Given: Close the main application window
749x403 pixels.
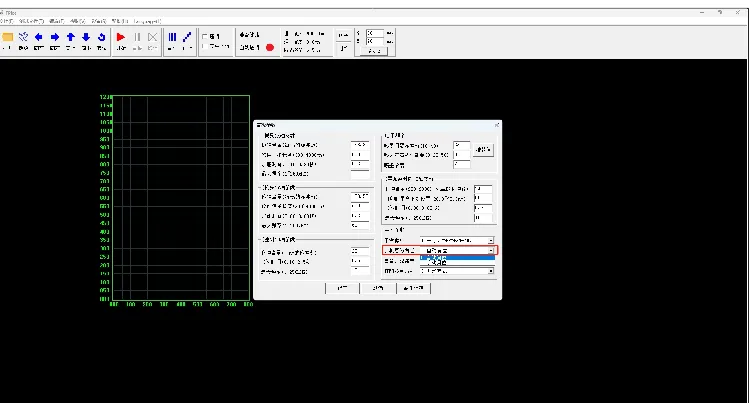Looking at the screenshot, I should pyautogui.click(x=738, y=12).
